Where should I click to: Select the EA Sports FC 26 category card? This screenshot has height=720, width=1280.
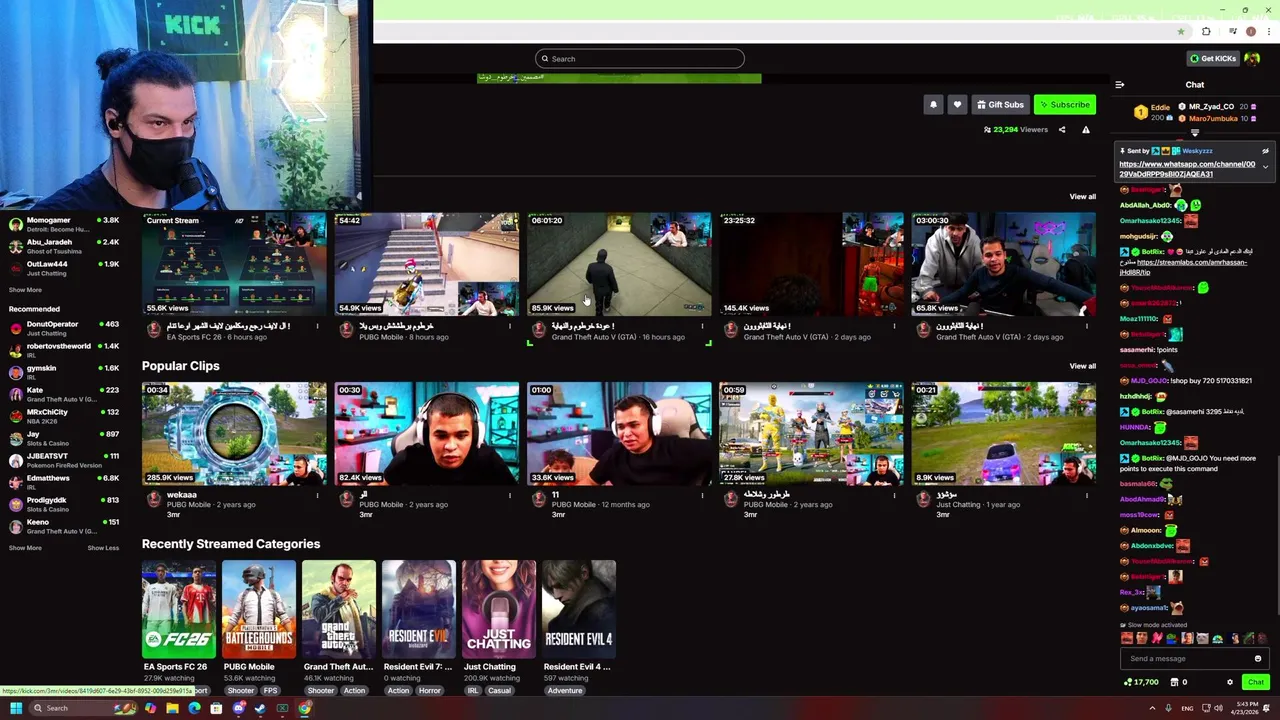(x=179, y=608)
